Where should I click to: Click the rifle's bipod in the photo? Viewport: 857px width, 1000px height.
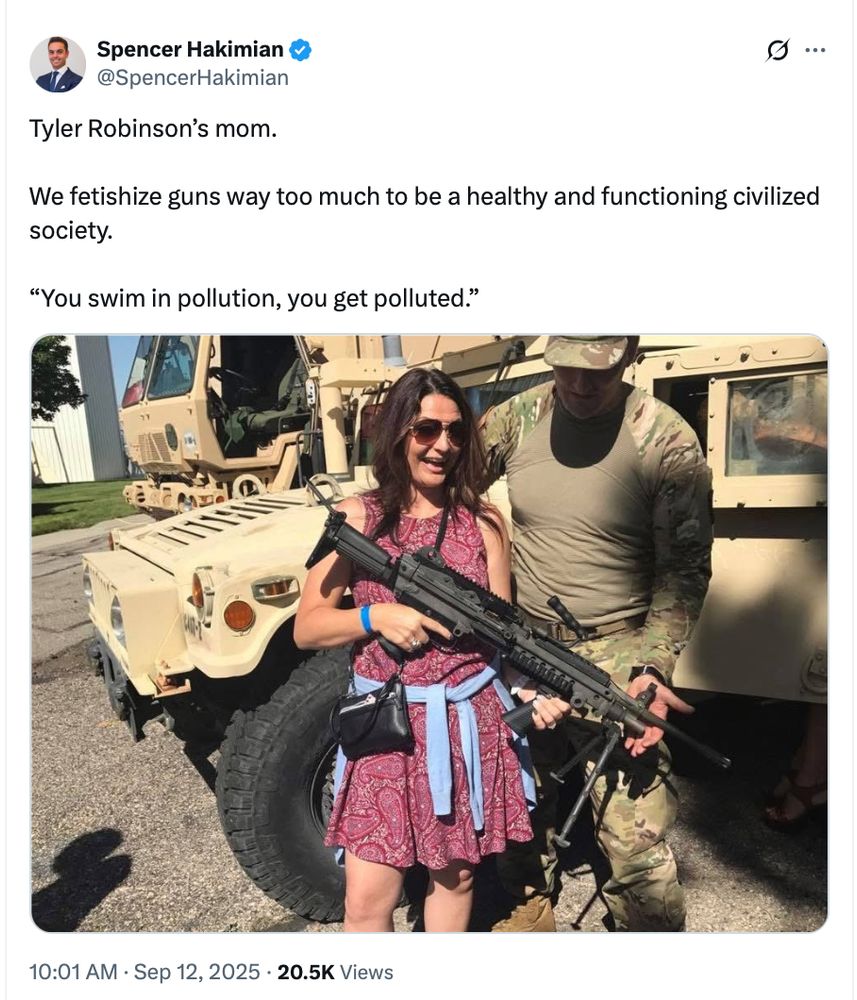click(x=585, y=786)
